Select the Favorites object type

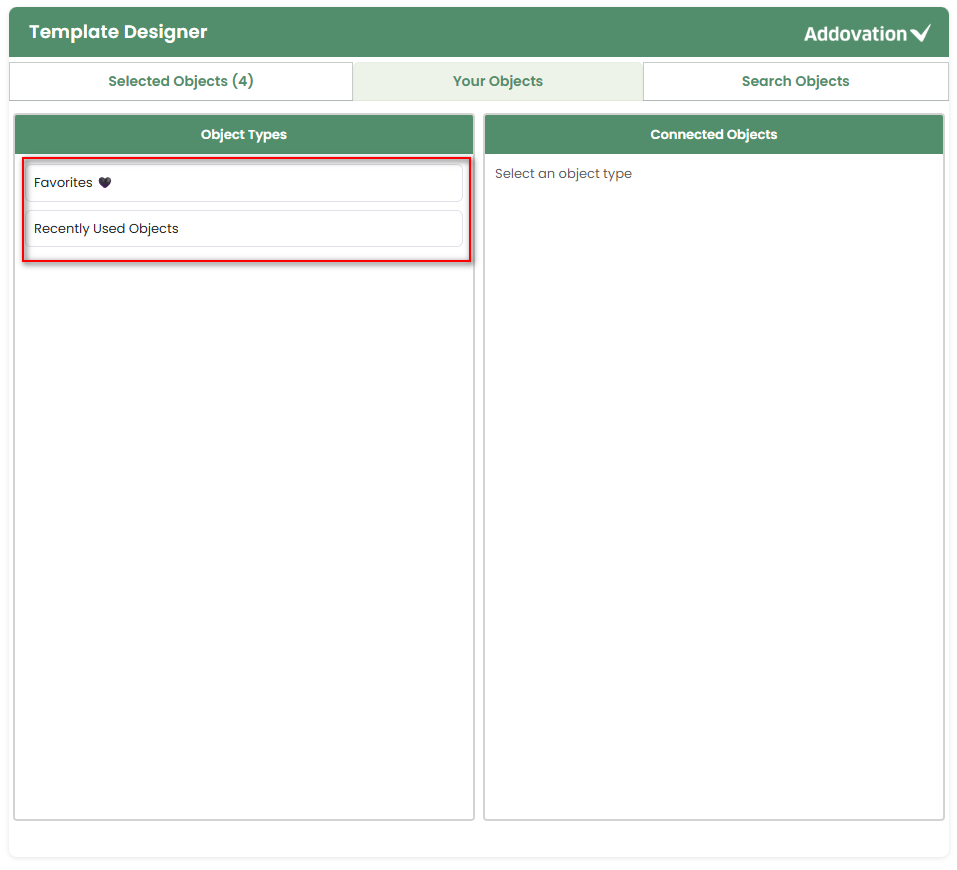(243, 183)
